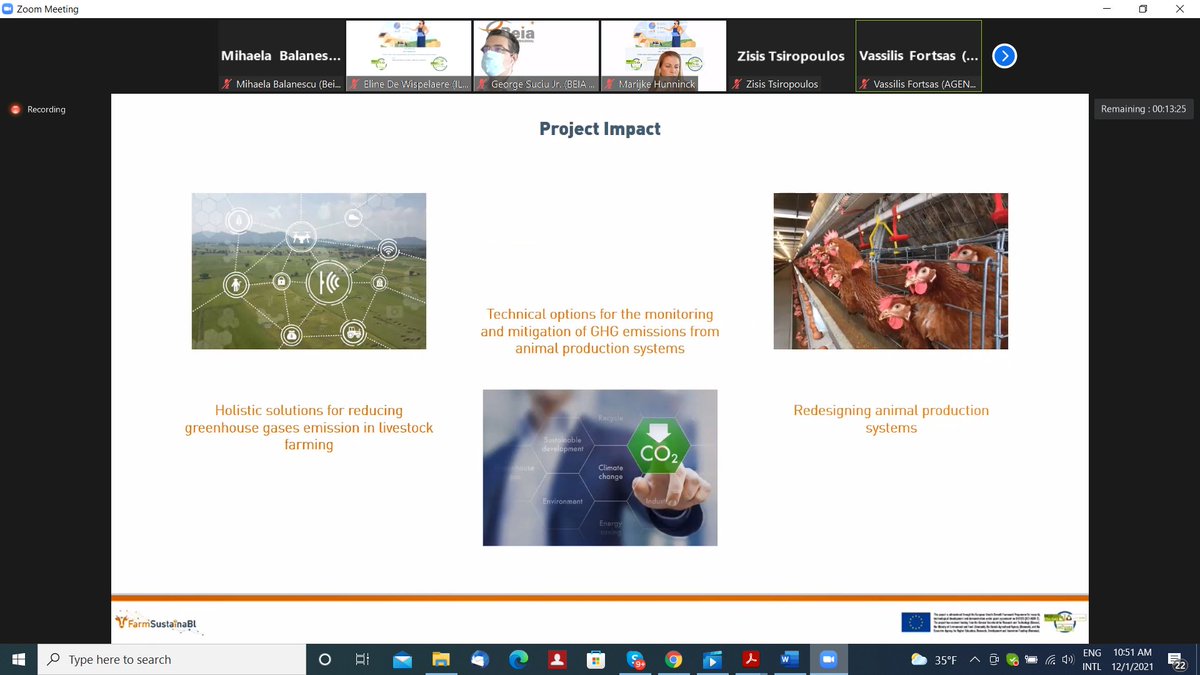Launch Microsoft Word from the taskbar
Image resolution: width=1200 pixels, height=675 pixels.
click(789, 659)
